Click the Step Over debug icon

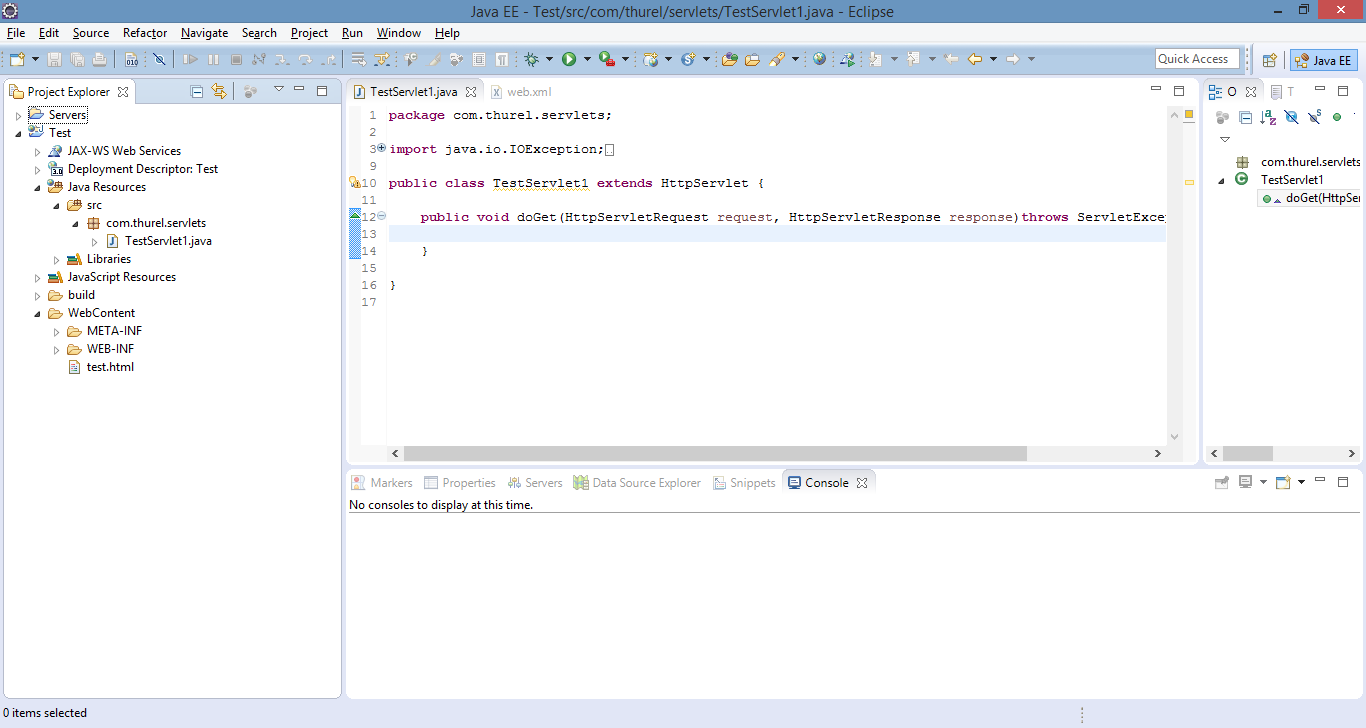[x=304, y=60]
